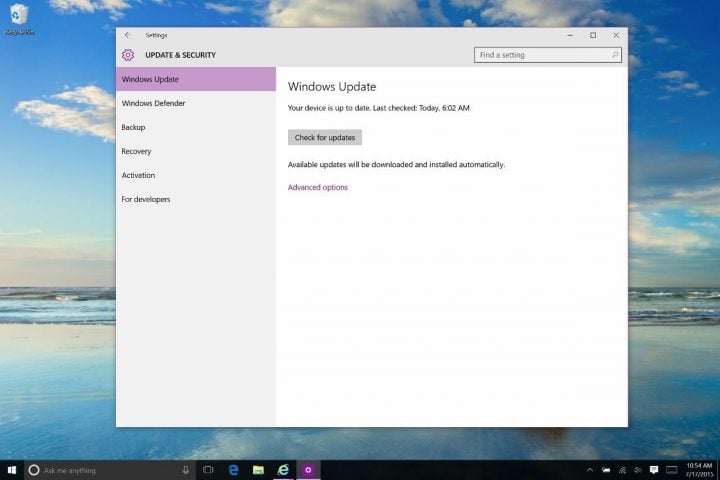
Task: Click the Update & Security gear icon
Action: pyautogui.click(x=128, y=55)
